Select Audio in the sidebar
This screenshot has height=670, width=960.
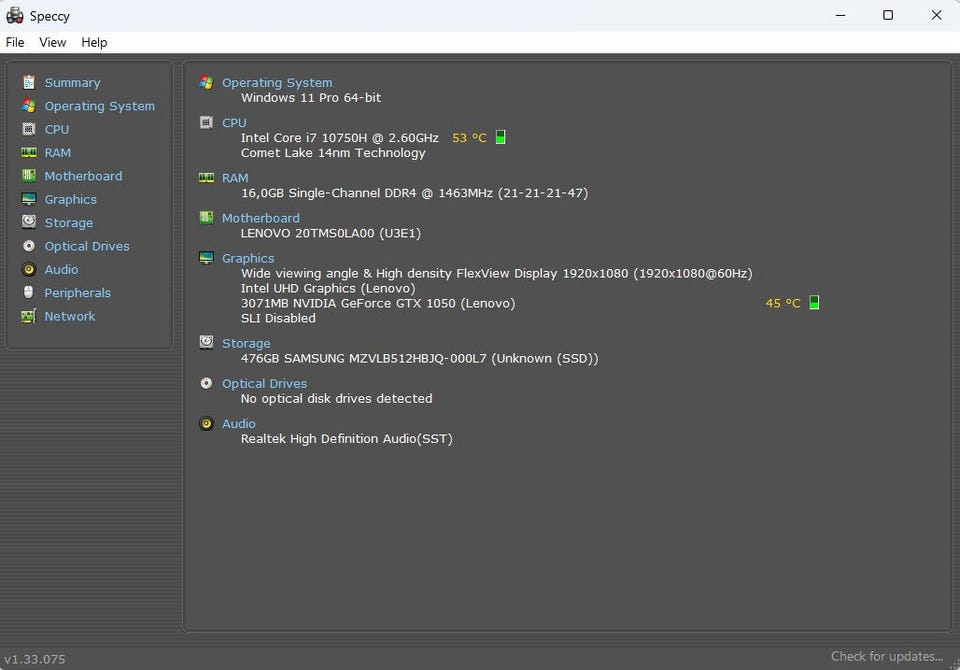[61, 269]
